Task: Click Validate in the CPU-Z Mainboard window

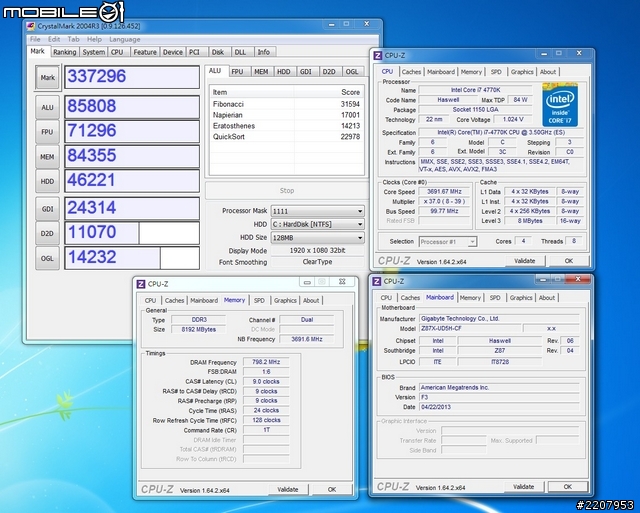Action: click(524, 486)
